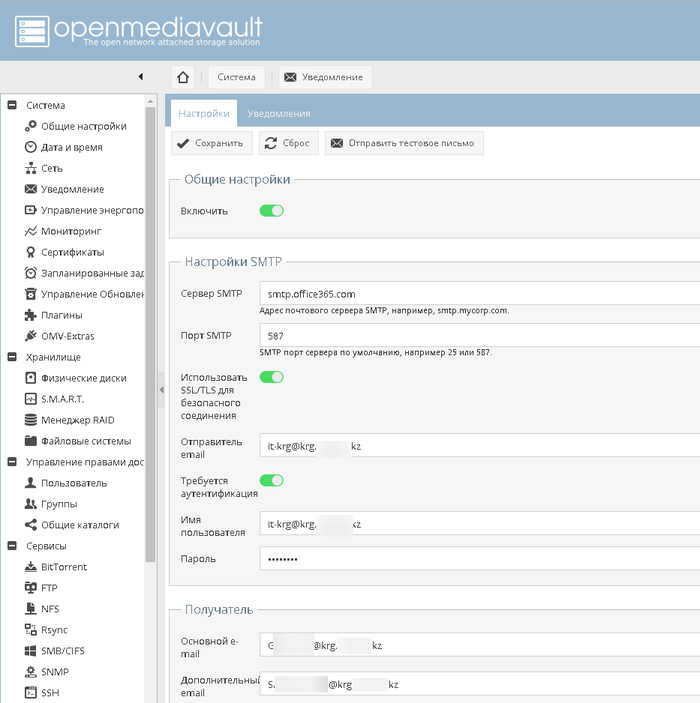Click the sidebar scroll up arrow

150,101
